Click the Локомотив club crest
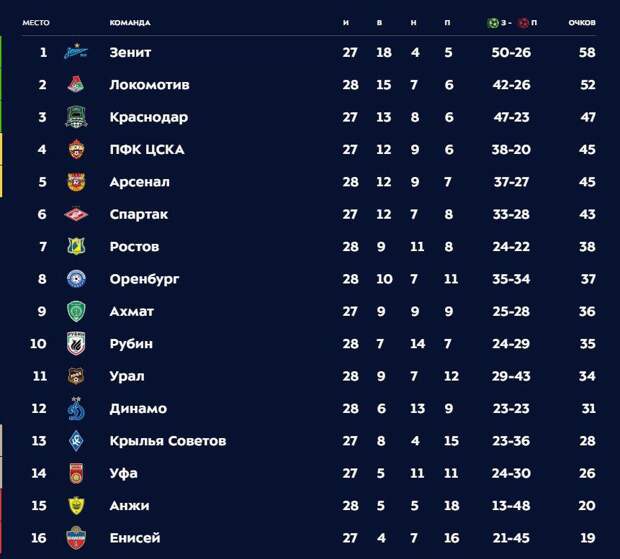The width and height of the screenshot is (620, 559). [76, 84]
